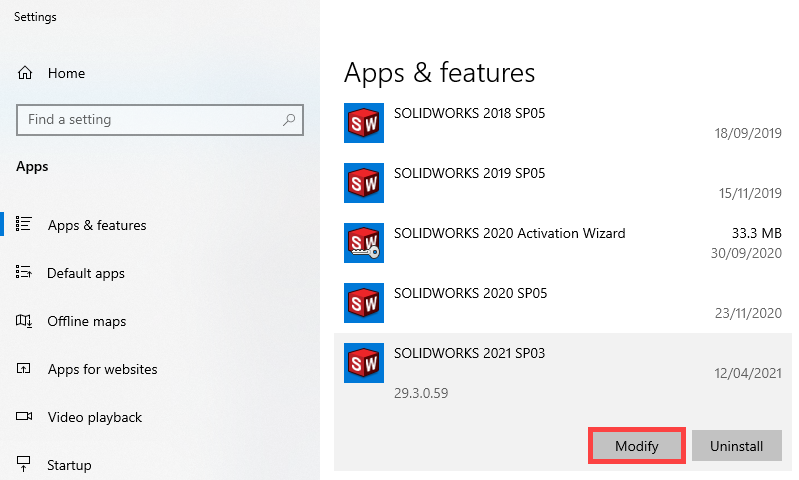Click the SOLIDWORKS 2020 Activation Wizard icon
This screenshot has height=480, width=799.
click(x=364, y=243)
